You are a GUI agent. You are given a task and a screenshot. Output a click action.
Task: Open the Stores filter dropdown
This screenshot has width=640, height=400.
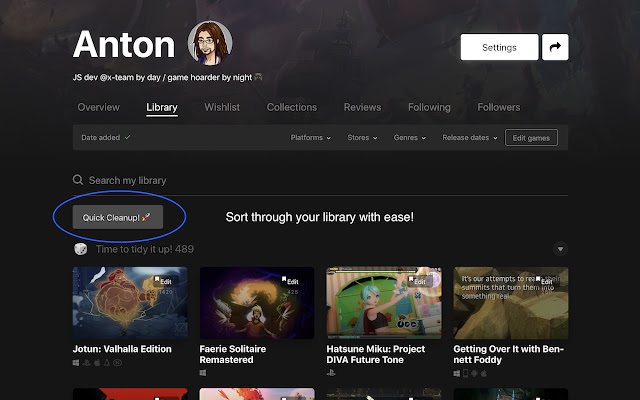tap(362, 138)
